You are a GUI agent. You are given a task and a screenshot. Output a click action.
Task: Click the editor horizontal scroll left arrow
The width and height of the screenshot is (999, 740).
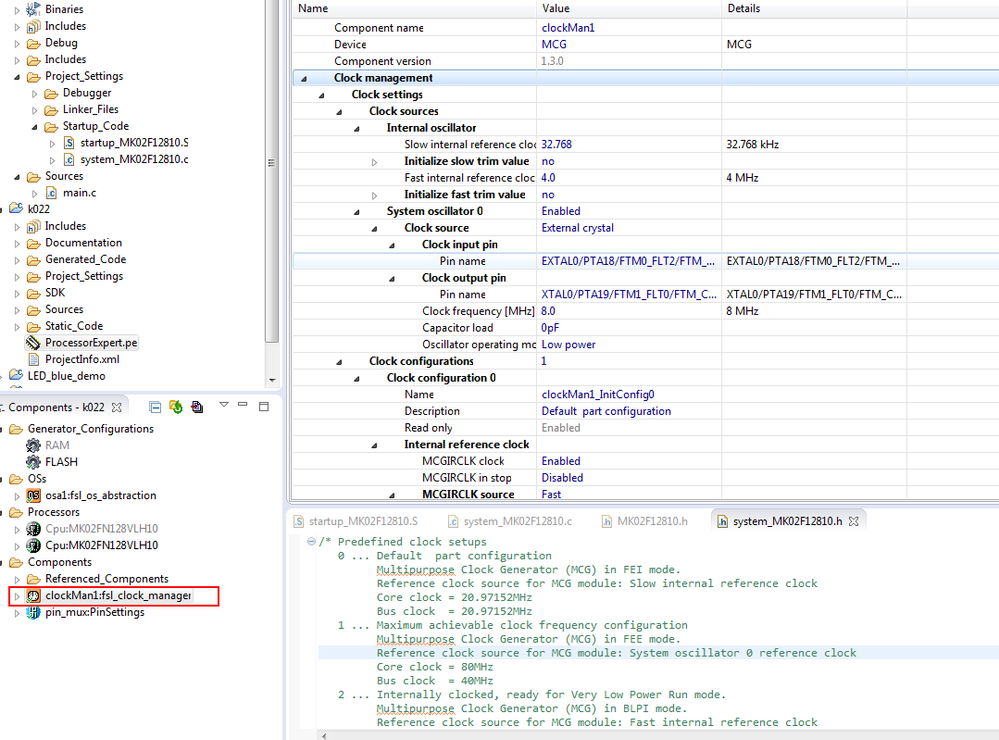click(x=324, y=736)
